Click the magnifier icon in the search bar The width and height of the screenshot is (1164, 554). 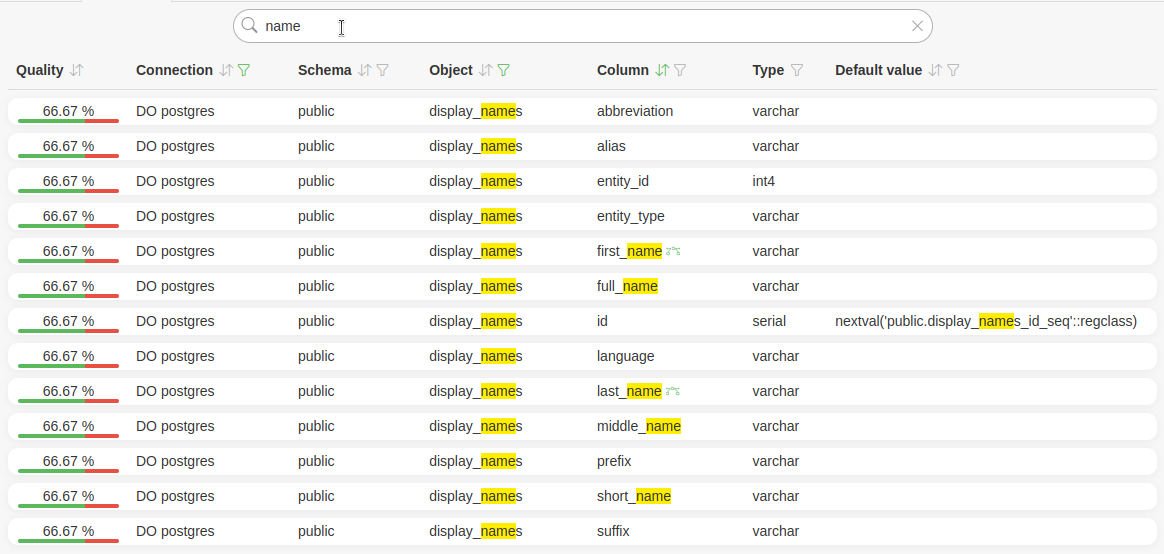(250, 26)
